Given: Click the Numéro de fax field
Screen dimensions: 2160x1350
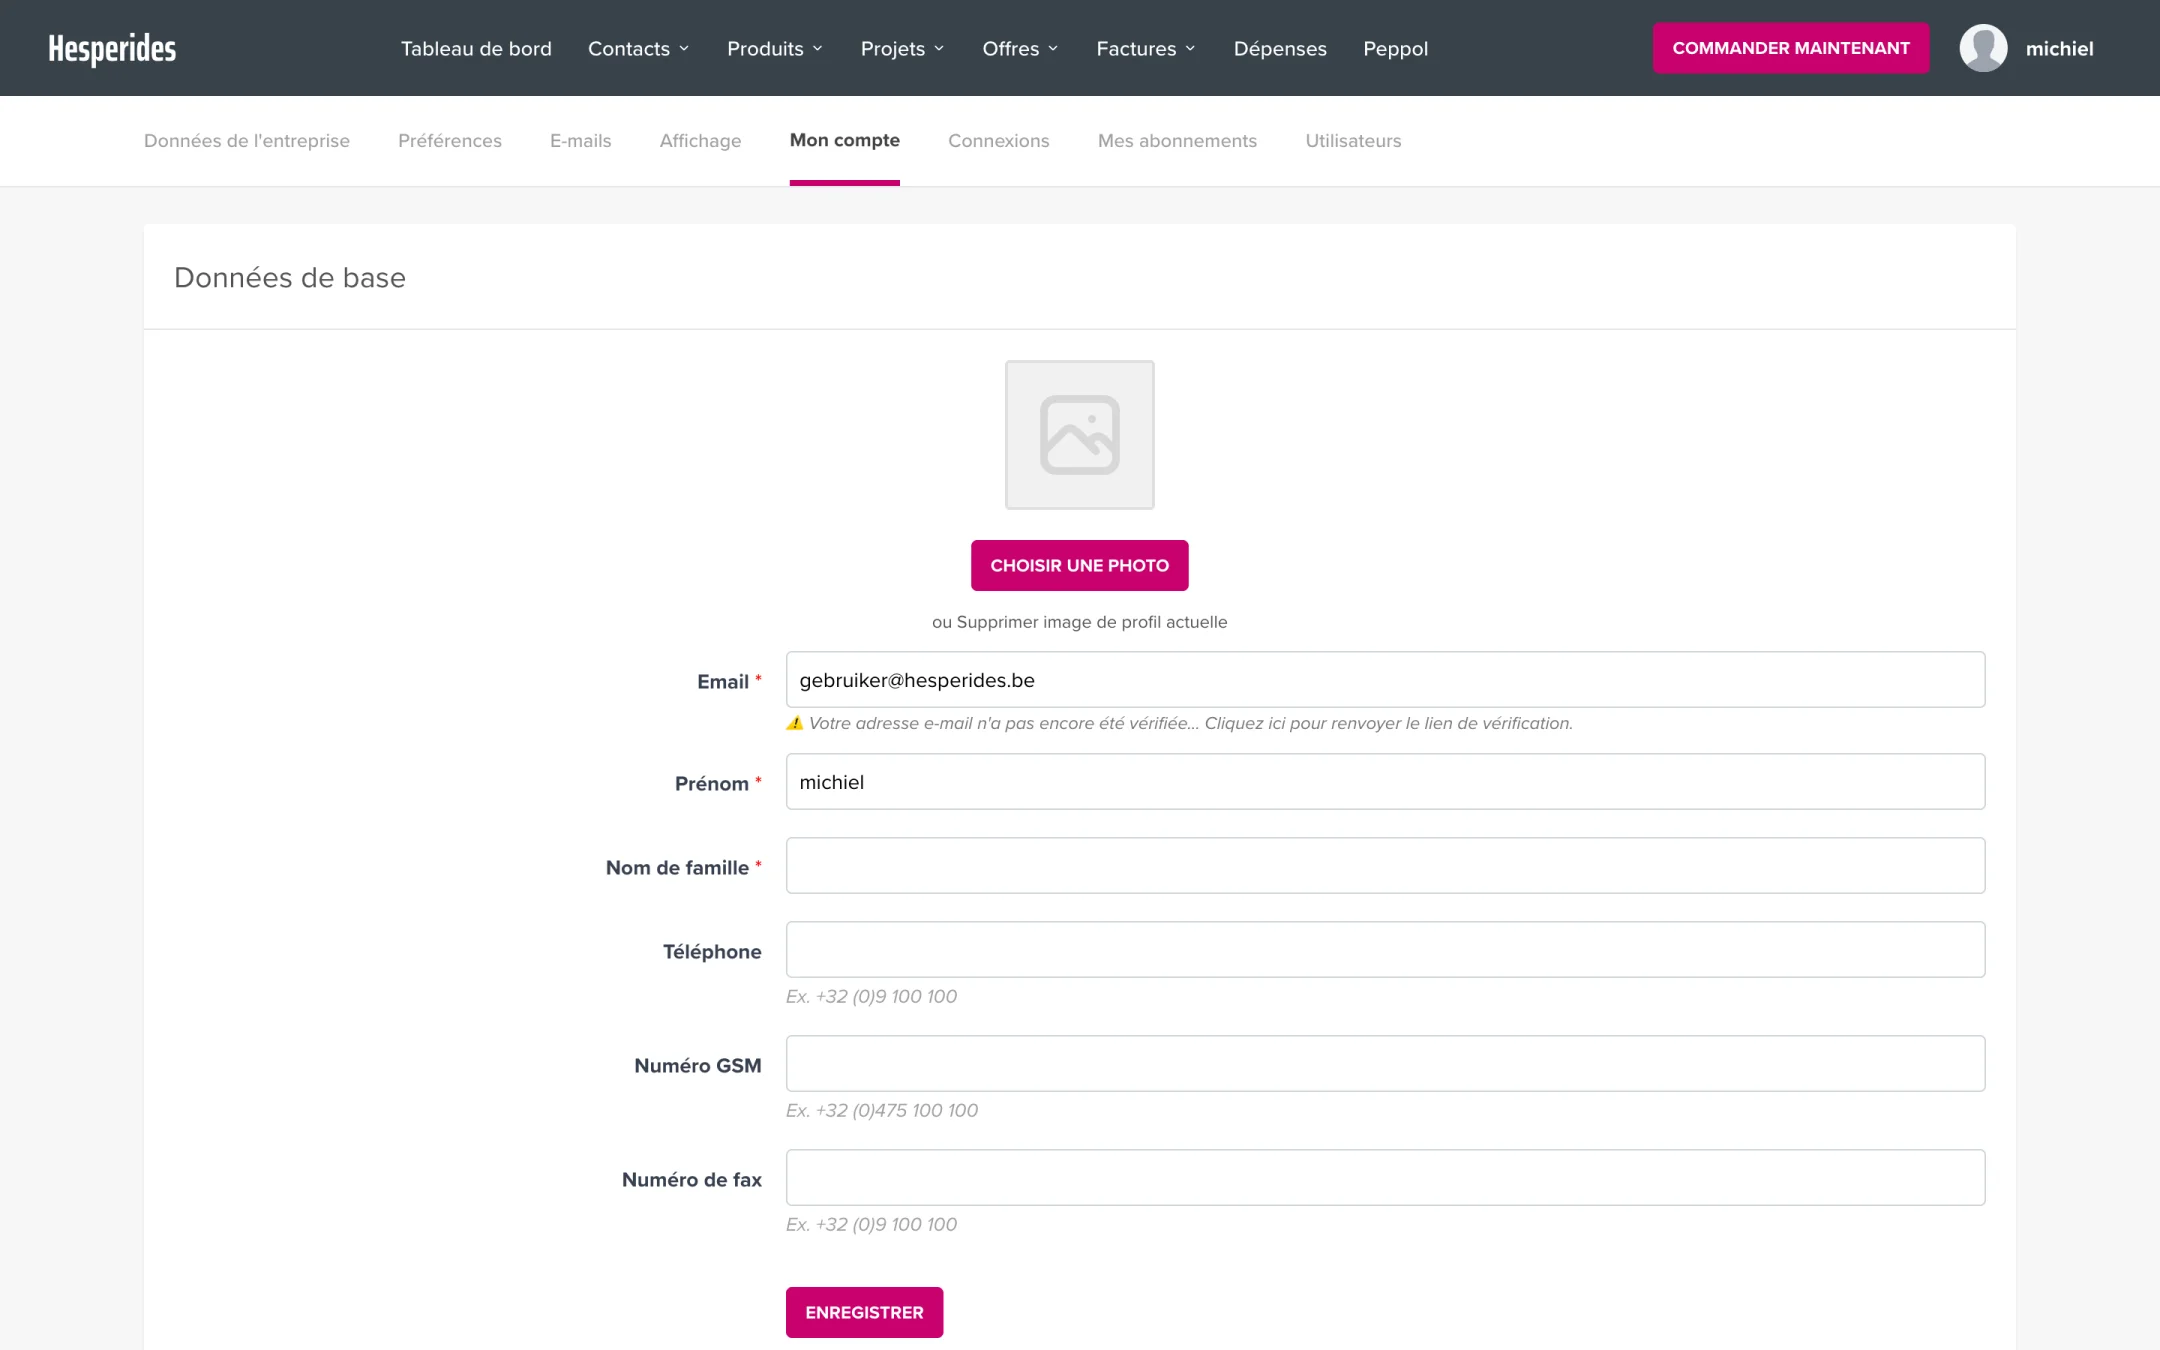Looking at the screenshot, I should [1385, 1178].
